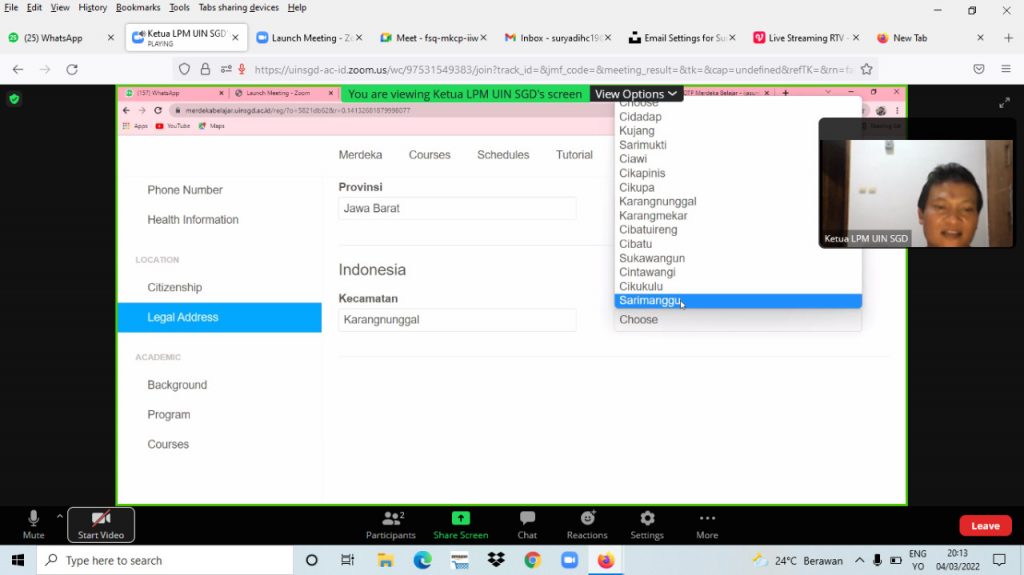Viewport: 1024px width, 575px height.
Task: Click the Windows taskbar search box
Action: click(165, 561)
